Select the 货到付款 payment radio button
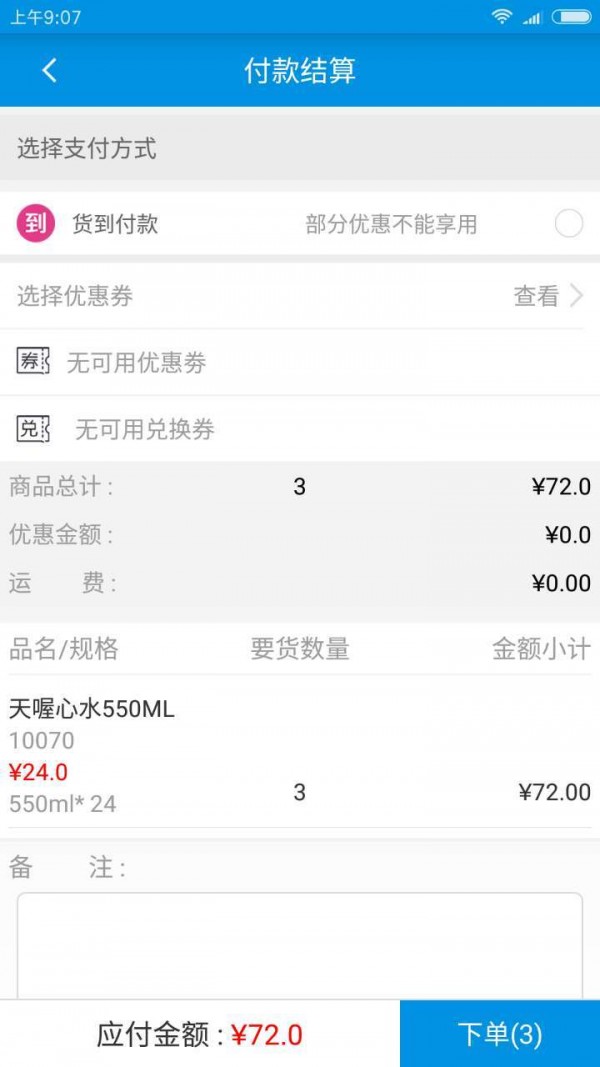This screenshot has height=1067, width=600. click(569, 223)
